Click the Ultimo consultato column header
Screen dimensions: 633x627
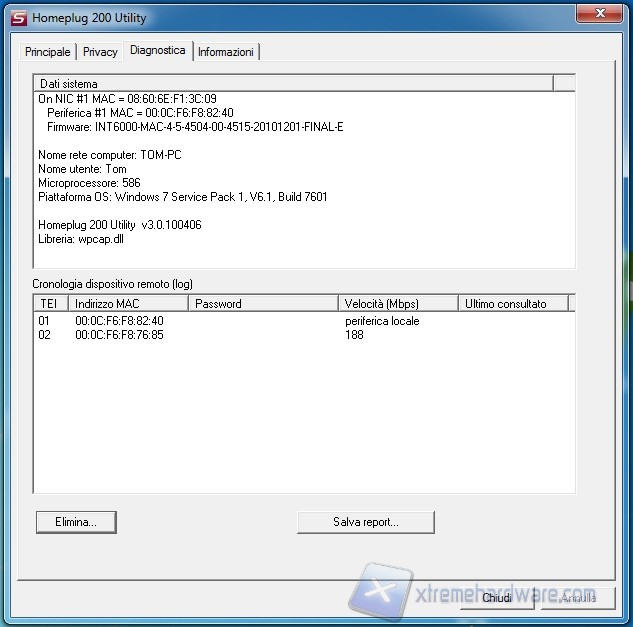click(x=512, y=303)
